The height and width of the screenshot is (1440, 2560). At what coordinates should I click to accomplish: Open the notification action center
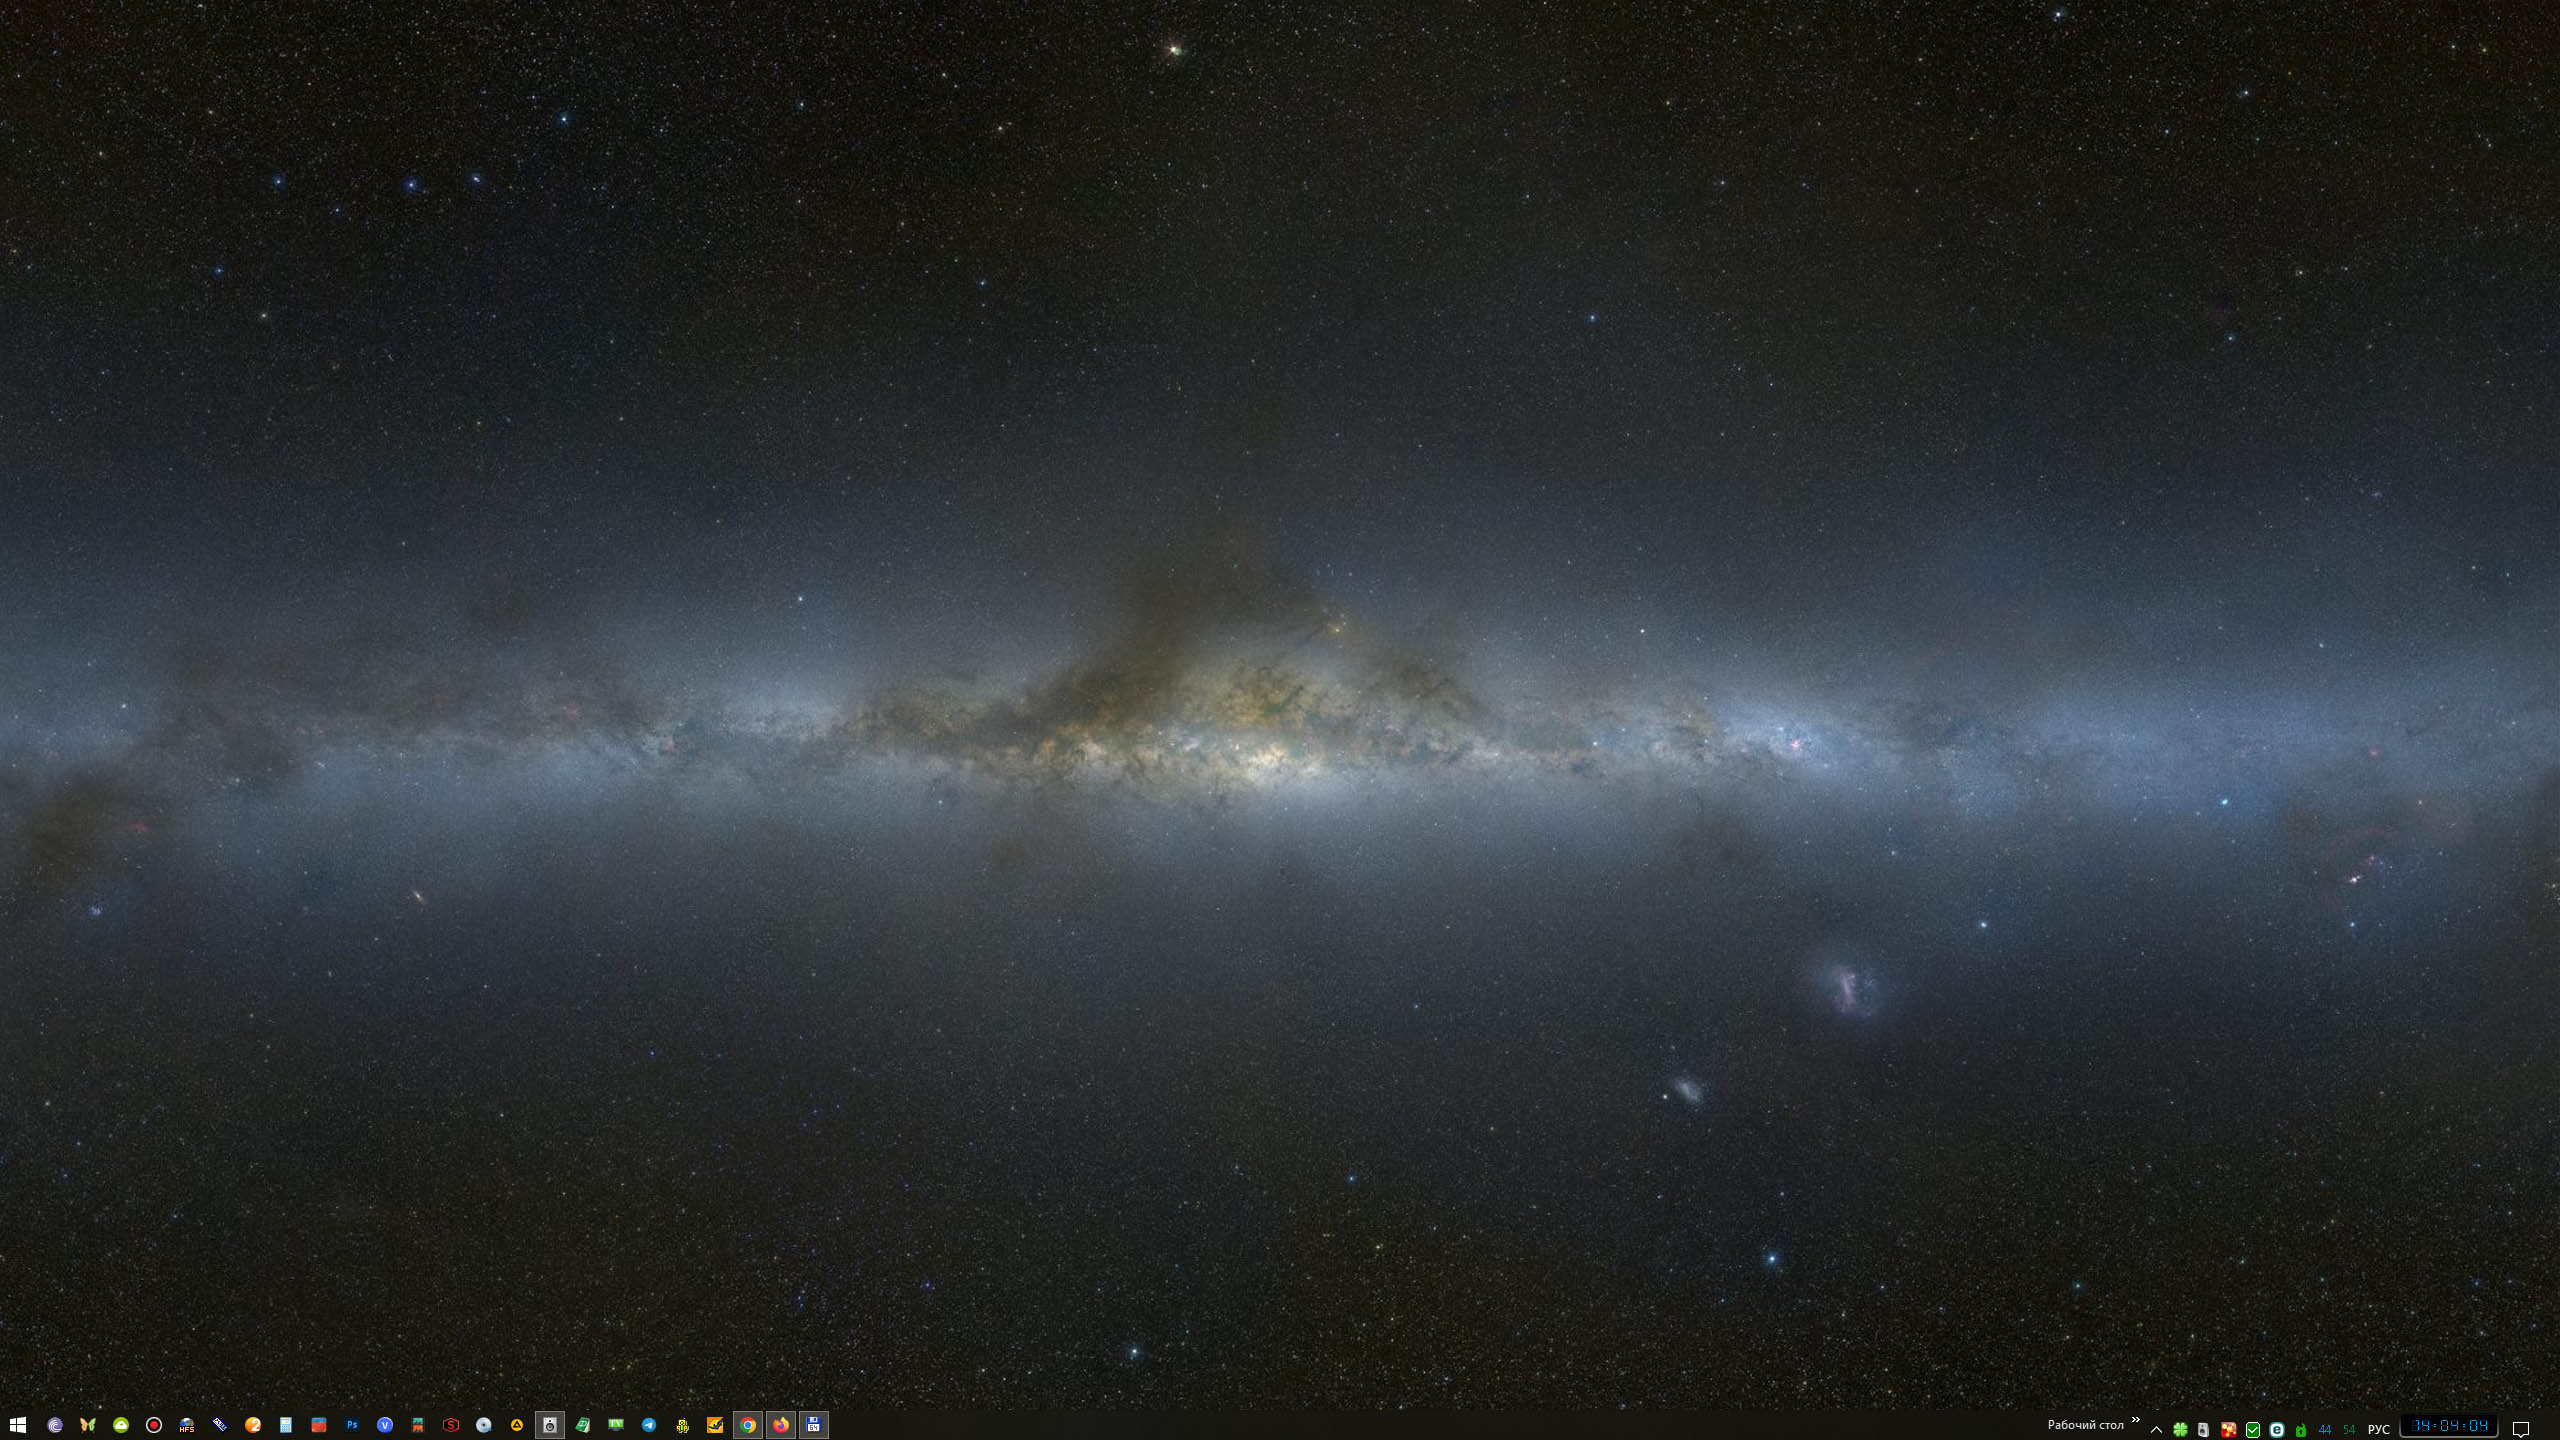(2521, 1430)
